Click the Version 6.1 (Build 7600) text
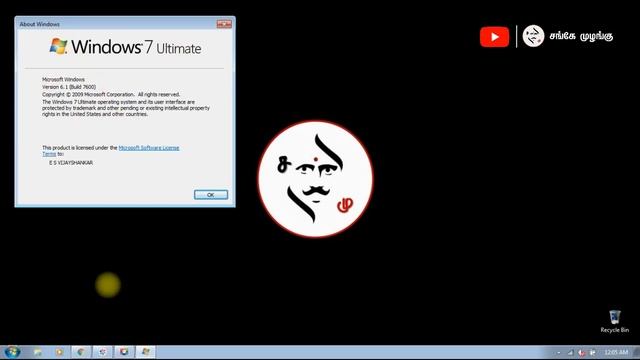This screenshot has width=640, height=360. [x=69, y=87]
